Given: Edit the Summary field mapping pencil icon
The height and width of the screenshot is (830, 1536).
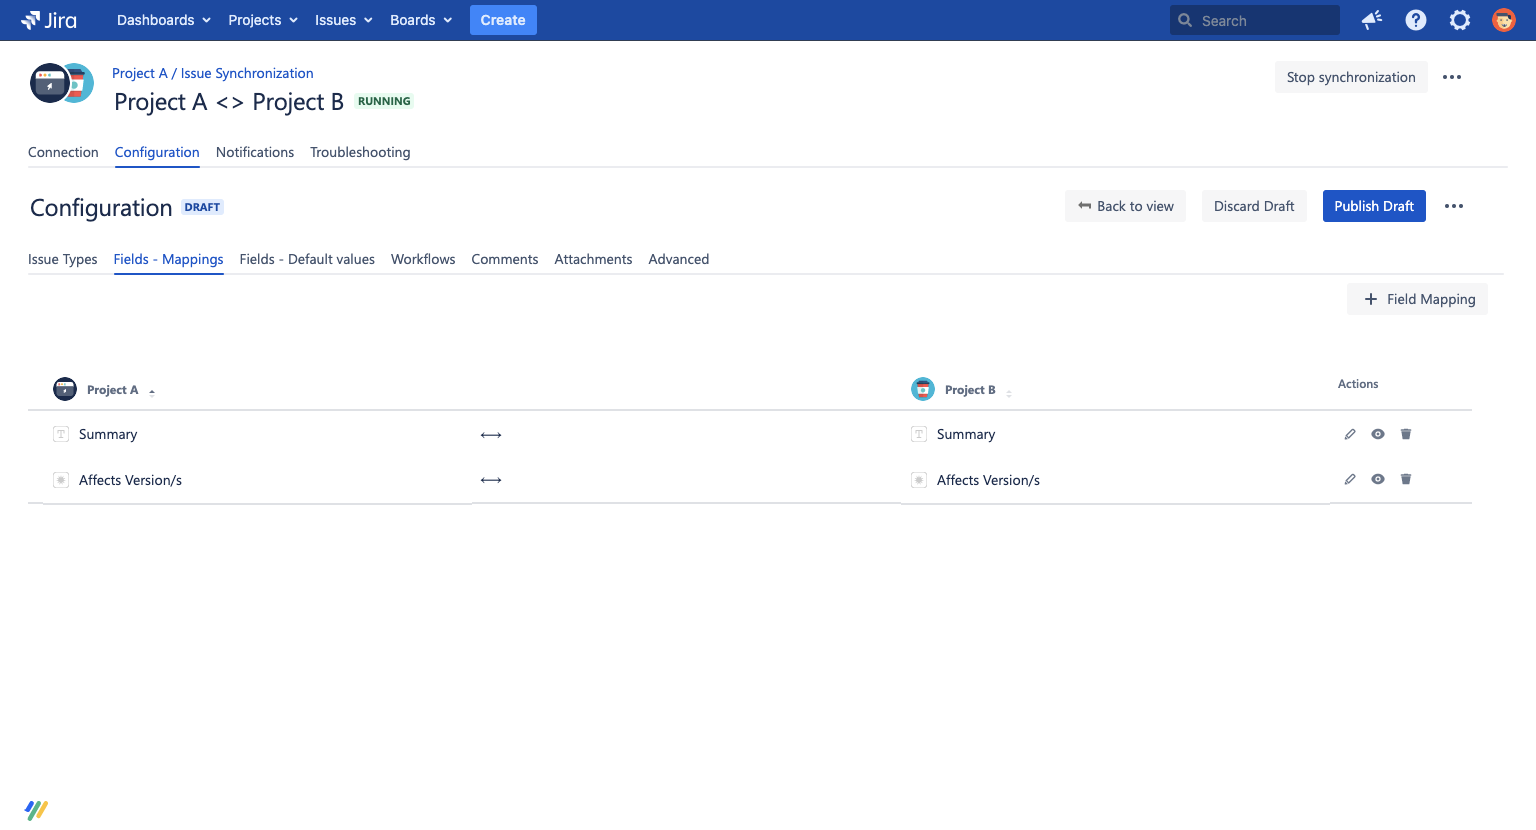Looking at the screenshot, I should pos(1350,434).
